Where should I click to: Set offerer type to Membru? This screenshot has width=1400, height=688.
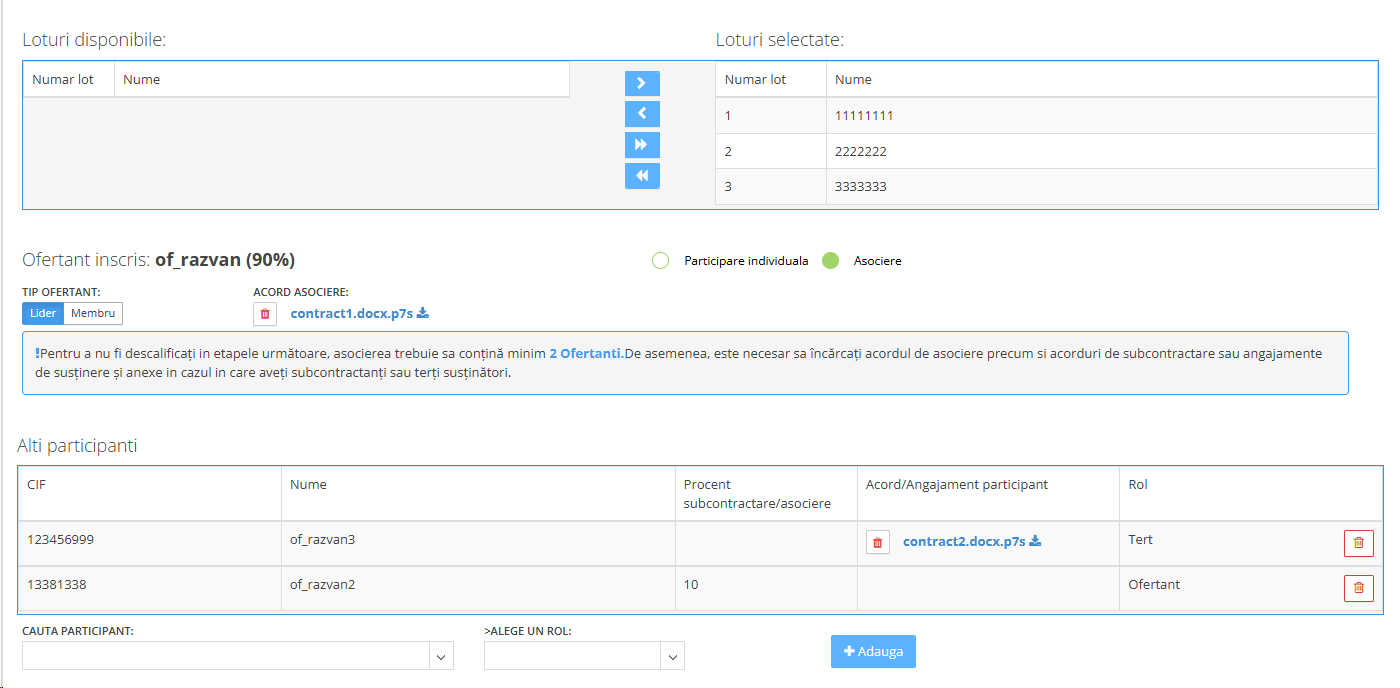(x=93, y=313)
